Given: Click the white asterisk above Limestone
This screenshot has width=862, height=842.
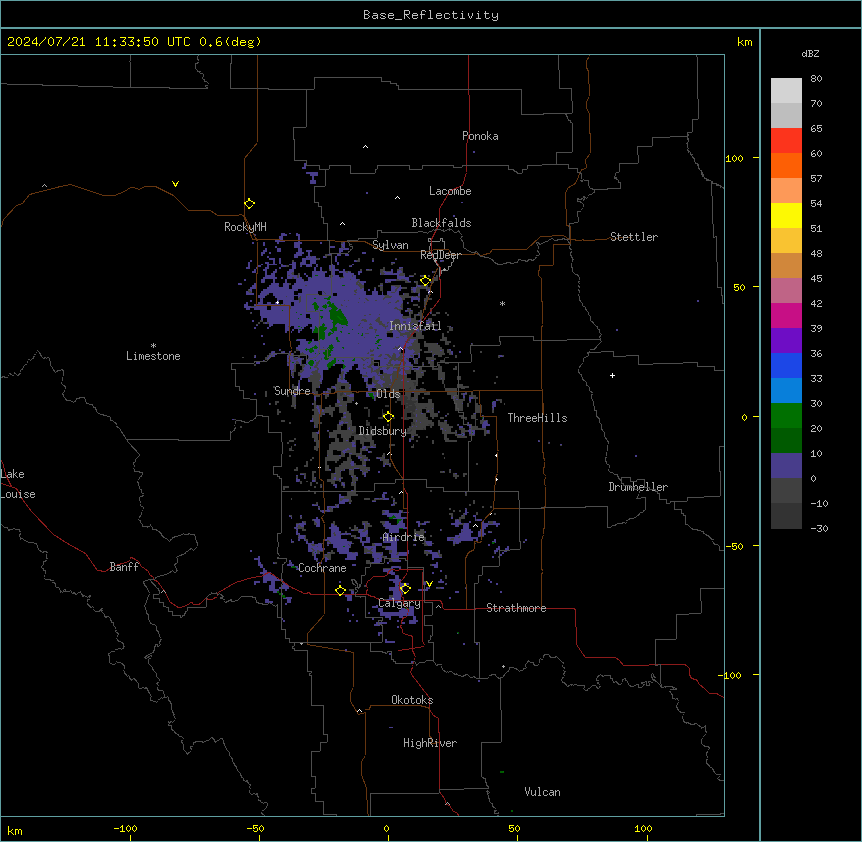Looking at the screenshot, I should tap(153, 346).
